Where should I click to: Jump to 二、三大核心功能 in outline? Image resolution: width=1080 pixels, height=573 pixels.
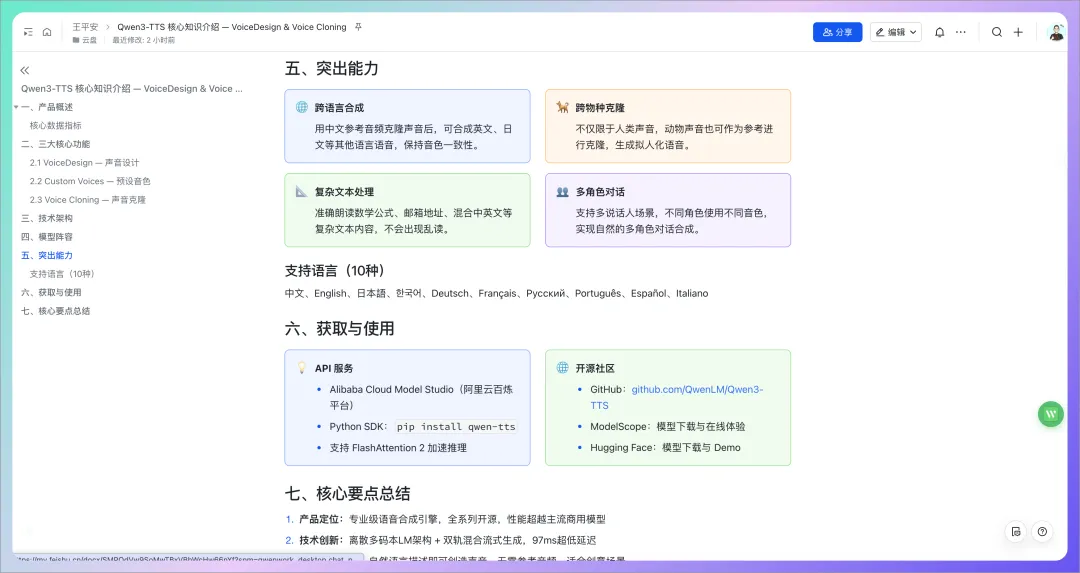click(x=55, y=144)
